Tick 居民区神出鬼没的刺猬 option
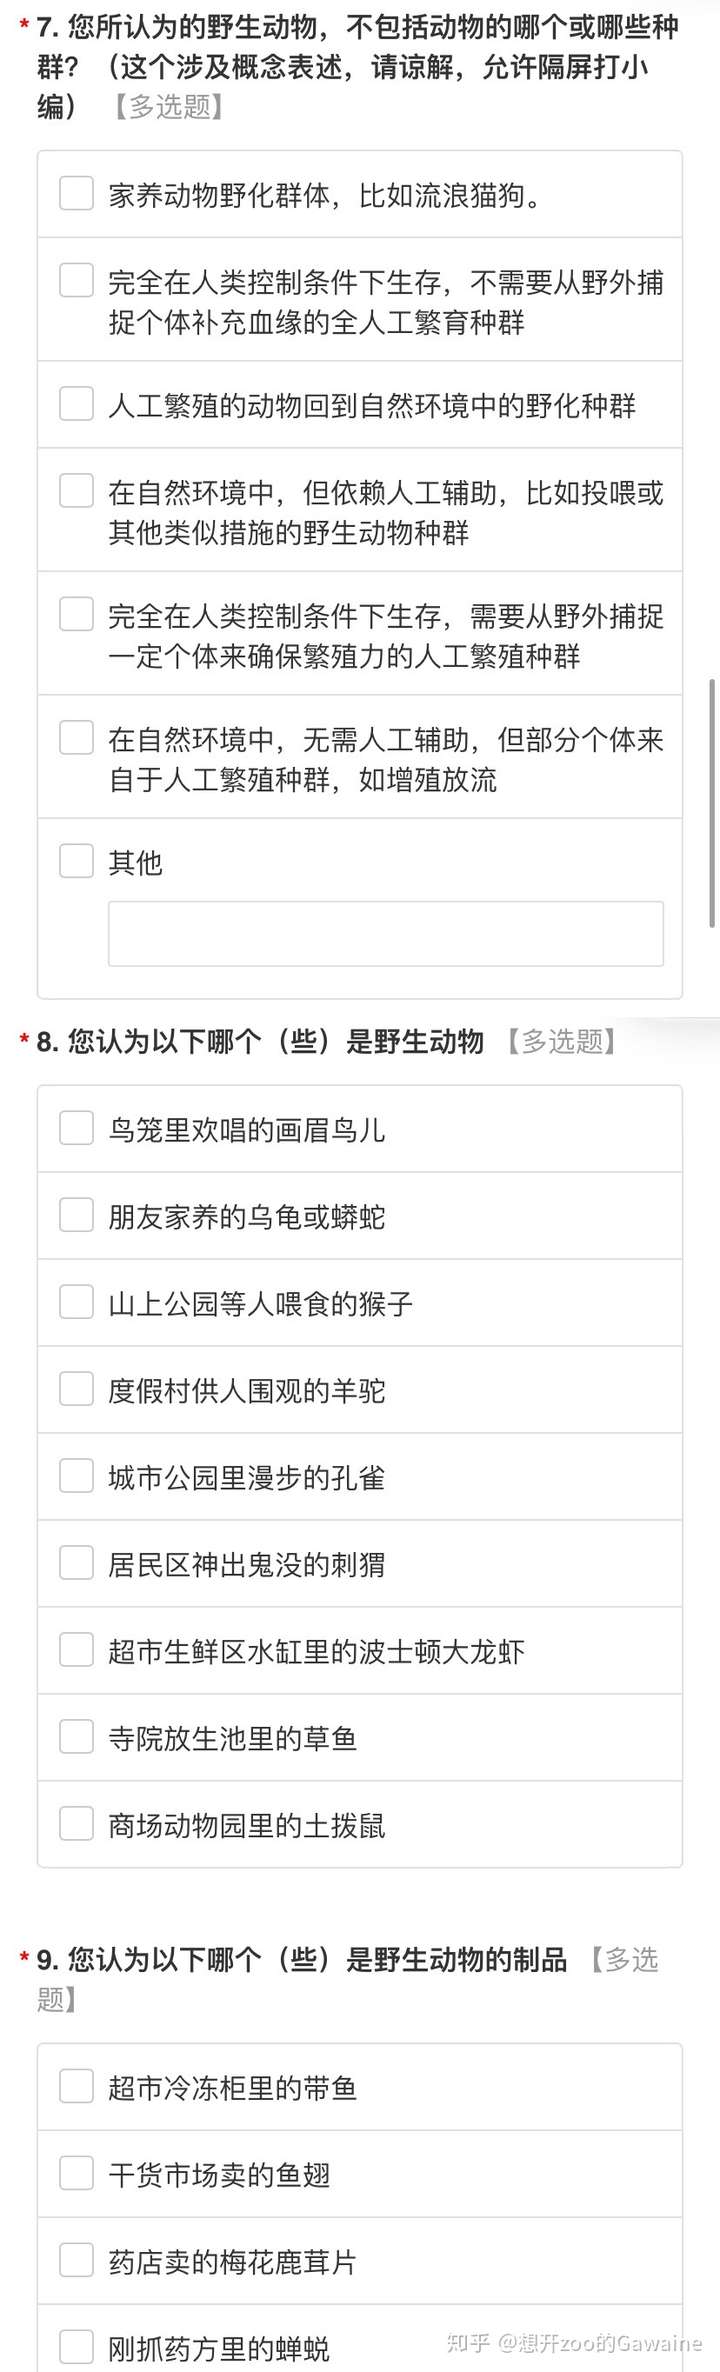 (x=76, y=1564)
